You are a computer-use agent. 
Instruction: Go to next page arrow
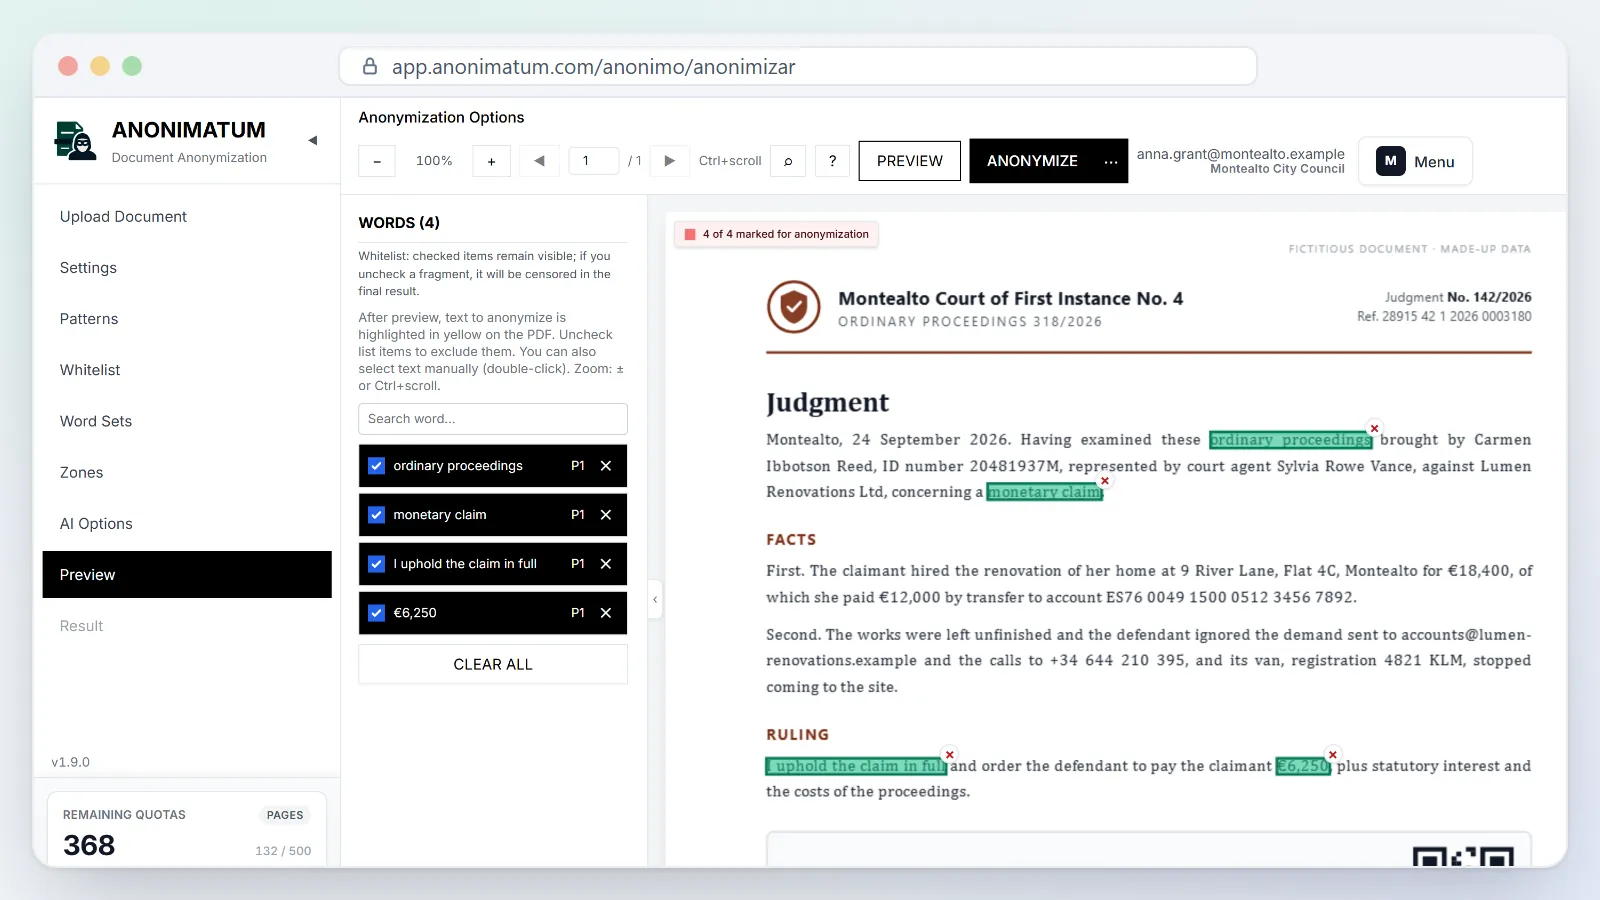coord(670,161)
